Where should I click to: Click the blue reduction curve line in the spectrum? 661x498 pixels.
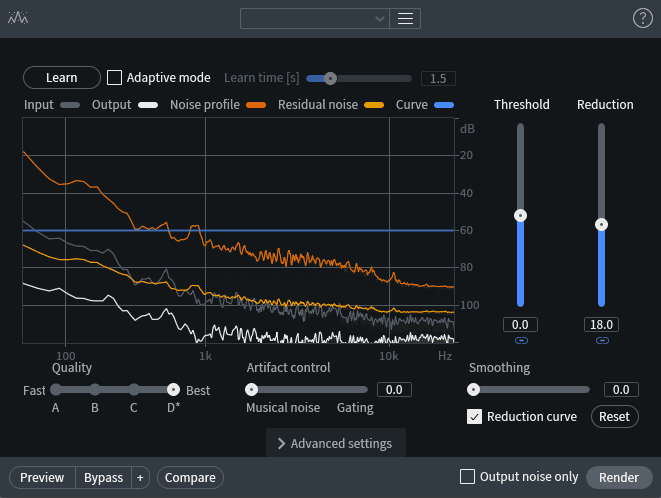pos(238,231)
